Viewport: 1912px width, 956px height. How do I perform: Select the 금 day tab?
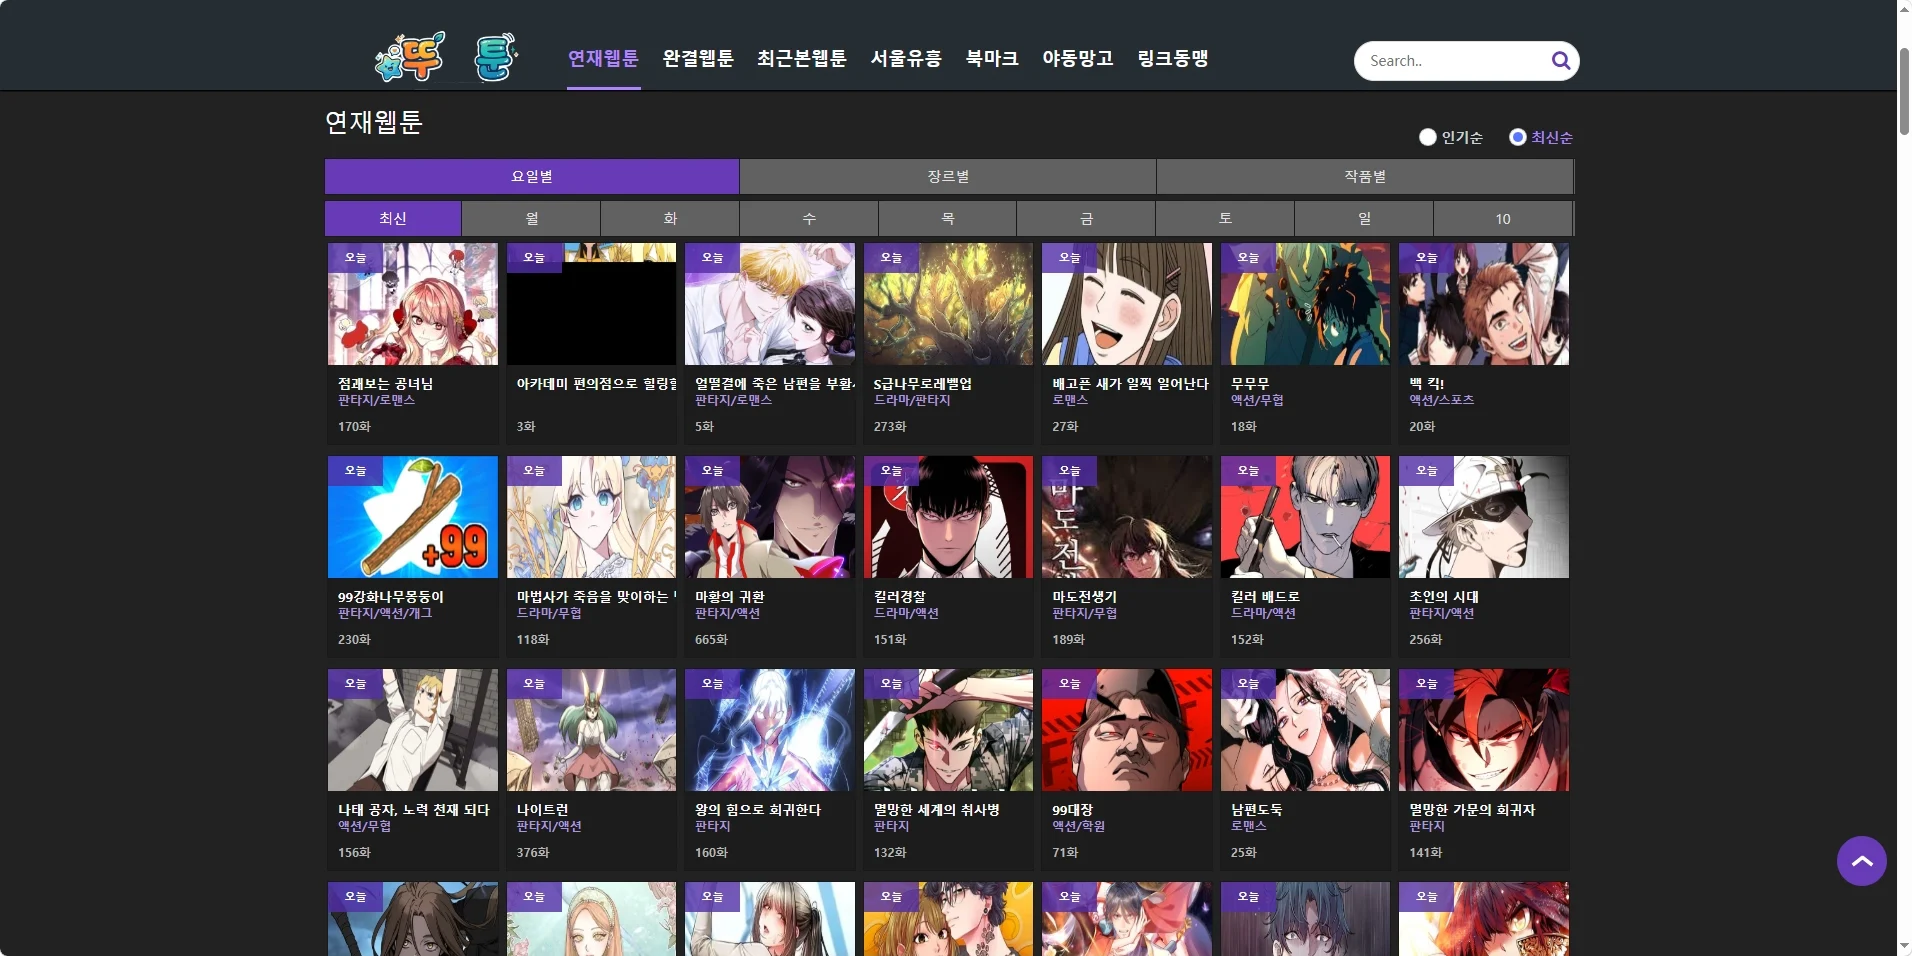point(1086,218)
